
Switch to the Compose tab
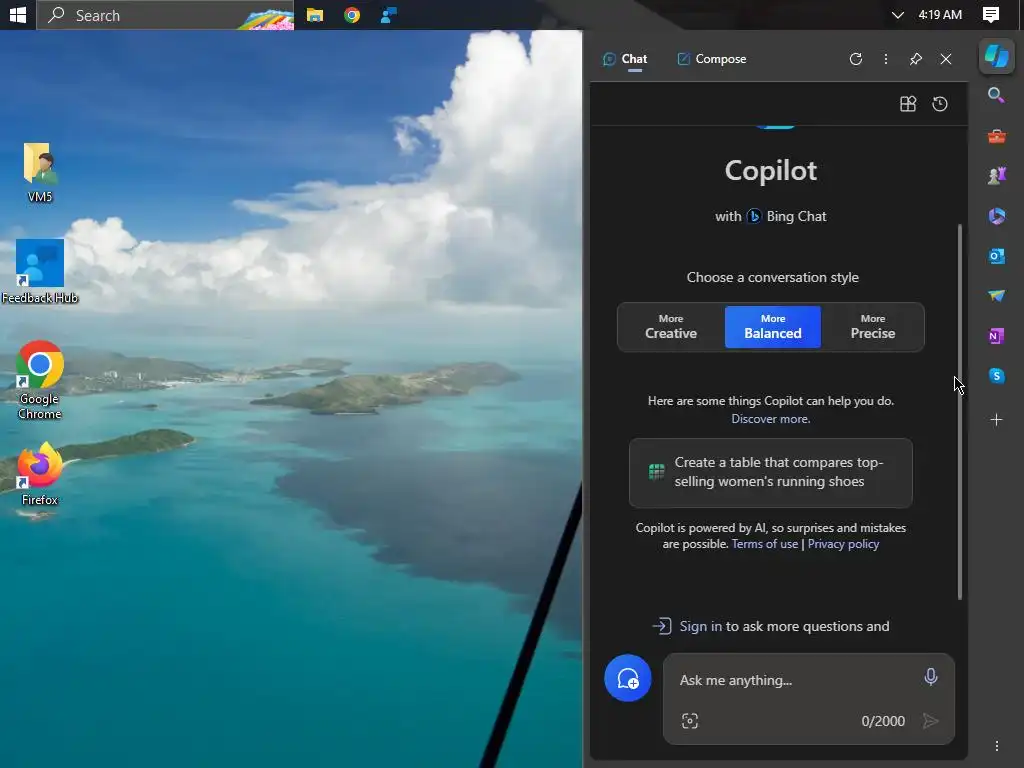point(712,59)
